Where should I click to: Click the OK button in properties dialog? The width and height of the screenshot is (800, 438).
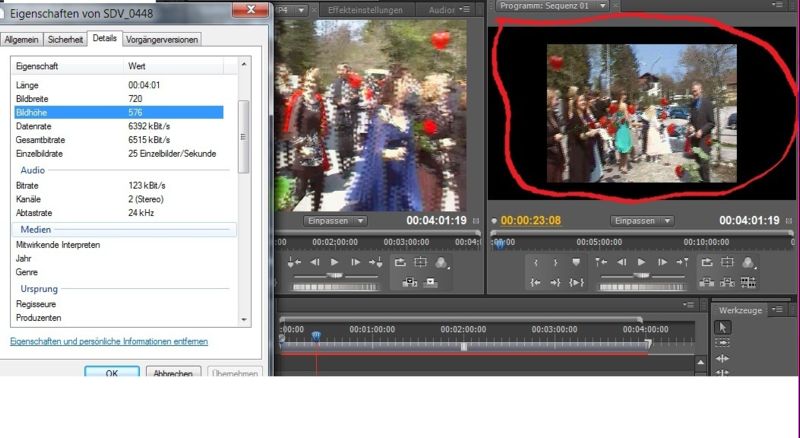click(112, 373)
